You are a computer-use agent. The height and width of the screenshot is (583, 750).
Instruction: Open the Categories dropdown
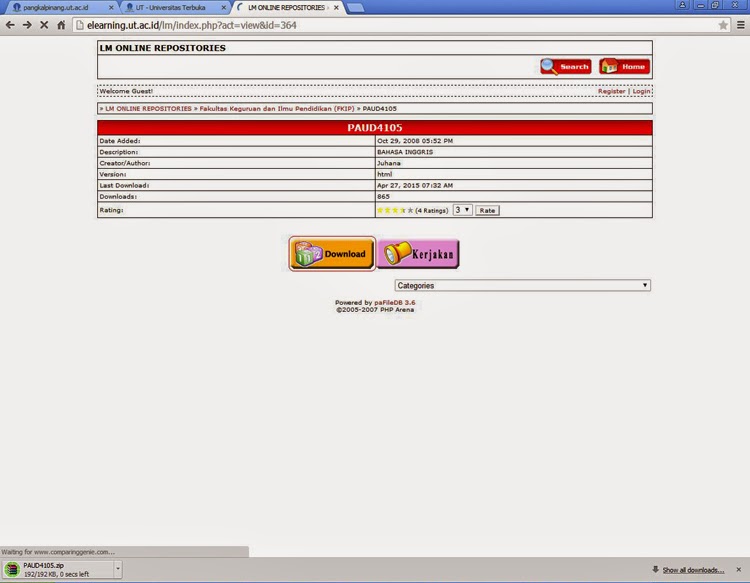pos(522,286)
